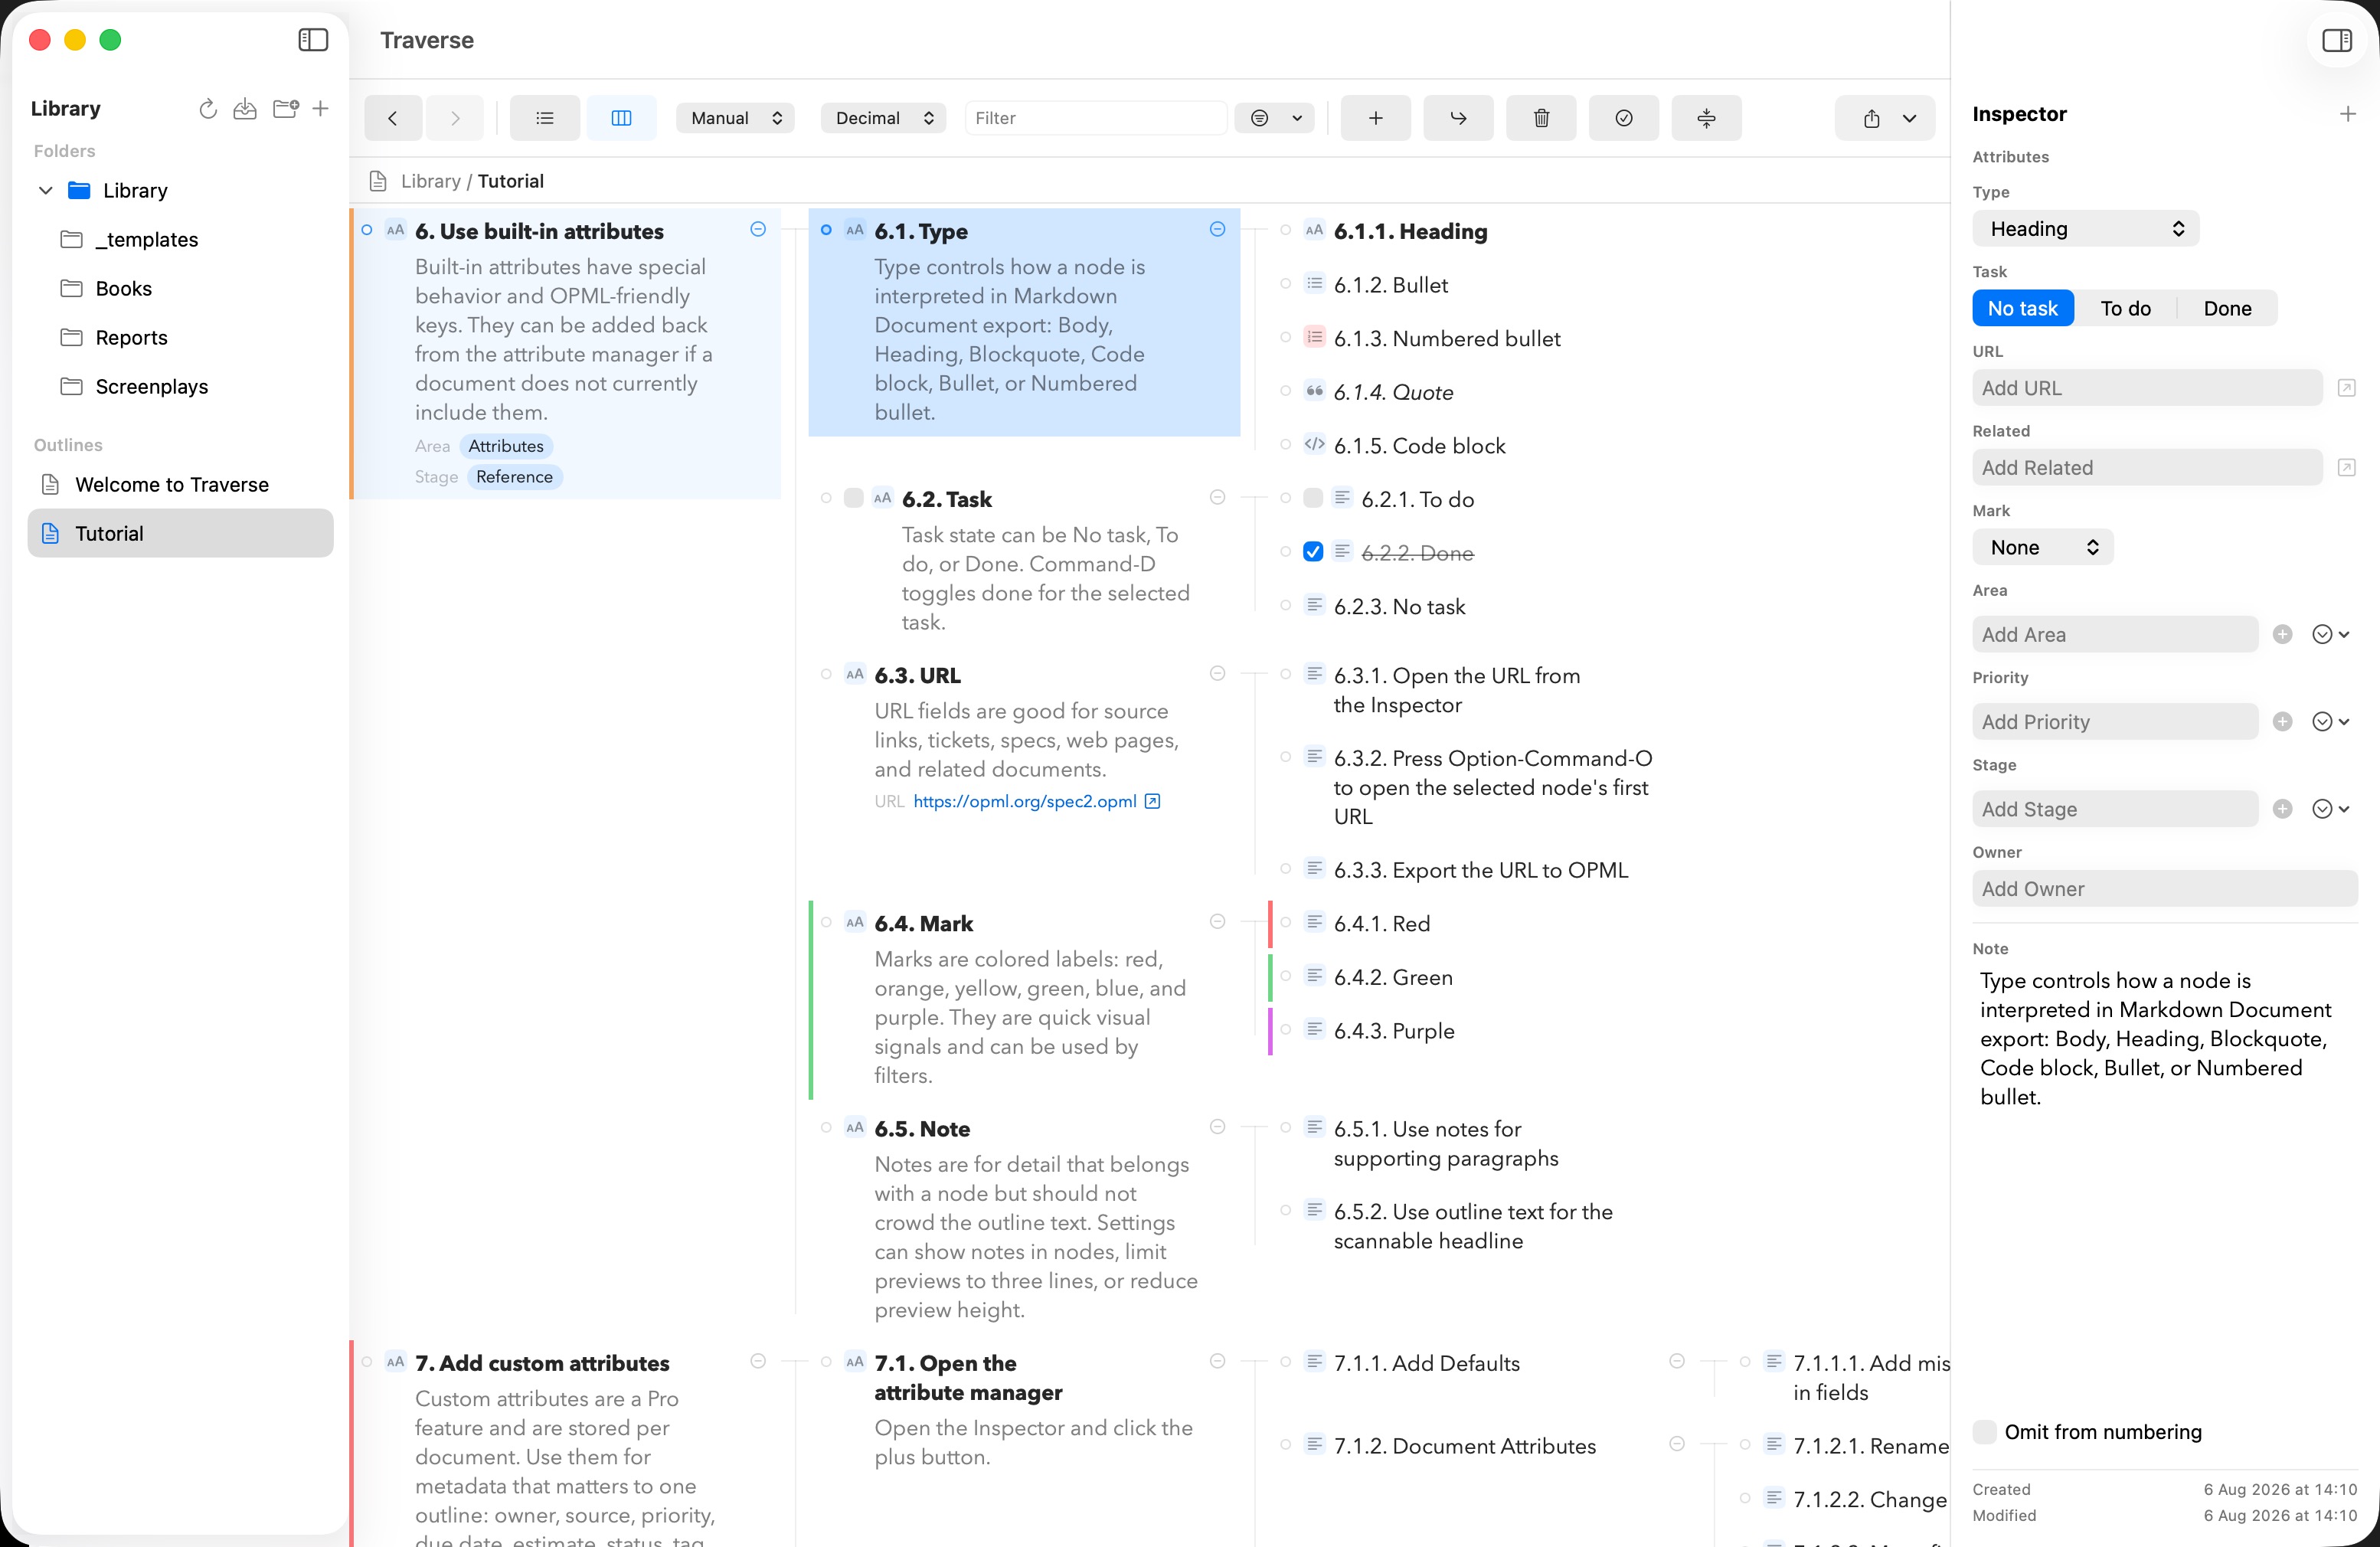2380x1547 pixels.
Task: Go back with the toolbar arrow
Action: pyautogui.click(x=393, y=118)
